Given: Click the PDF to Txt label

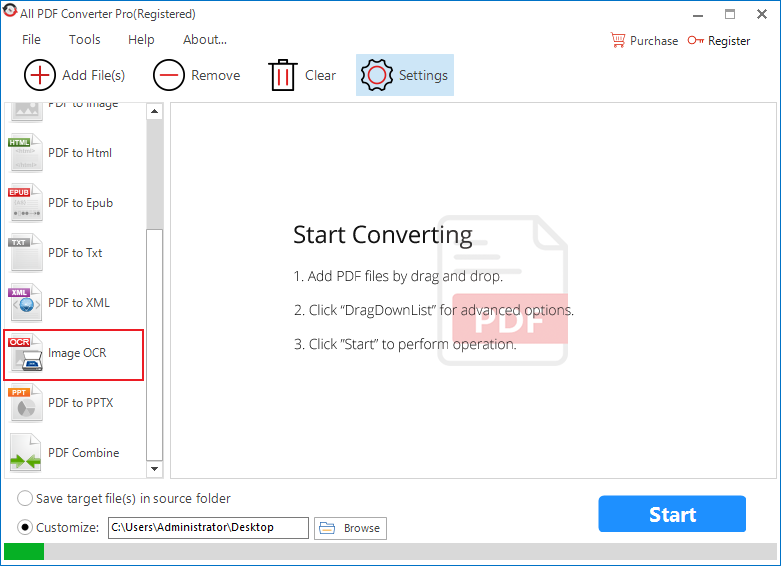Looking at the screenshot, I should [x=75, y=253].
